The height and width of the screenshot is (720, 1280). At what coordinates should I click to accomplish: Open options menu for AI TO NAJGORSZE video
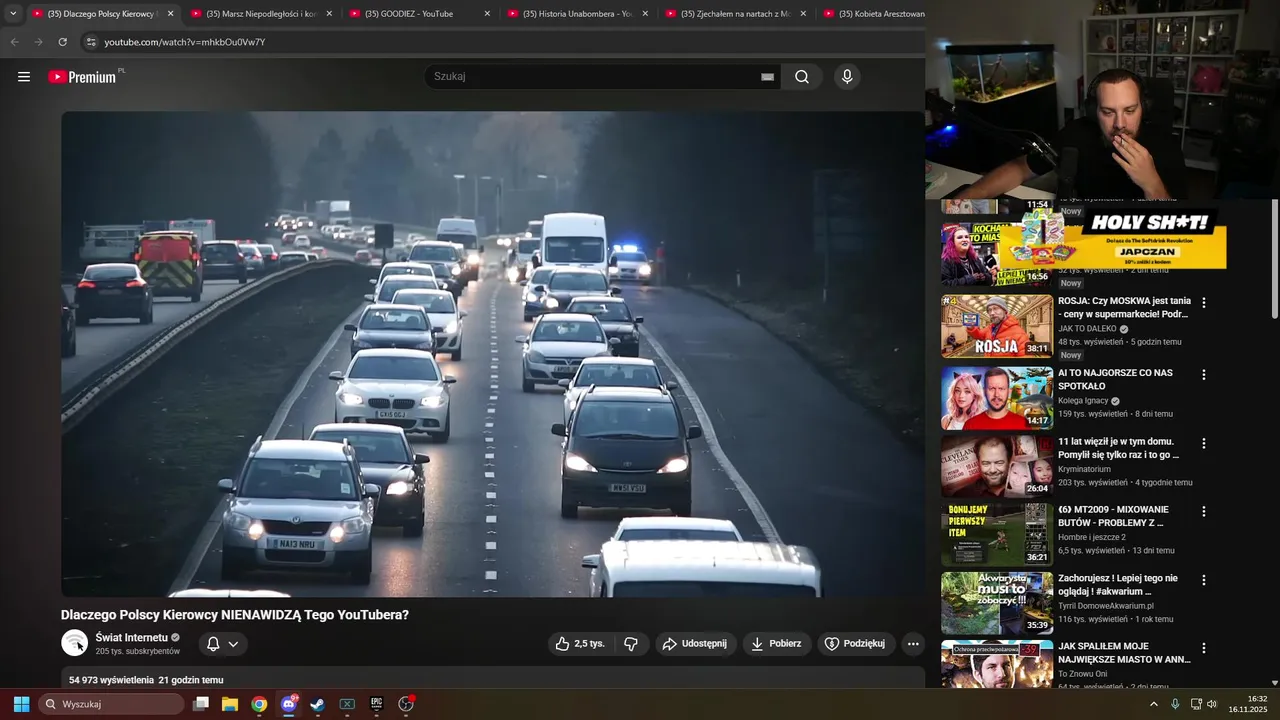pos(1204,375)
